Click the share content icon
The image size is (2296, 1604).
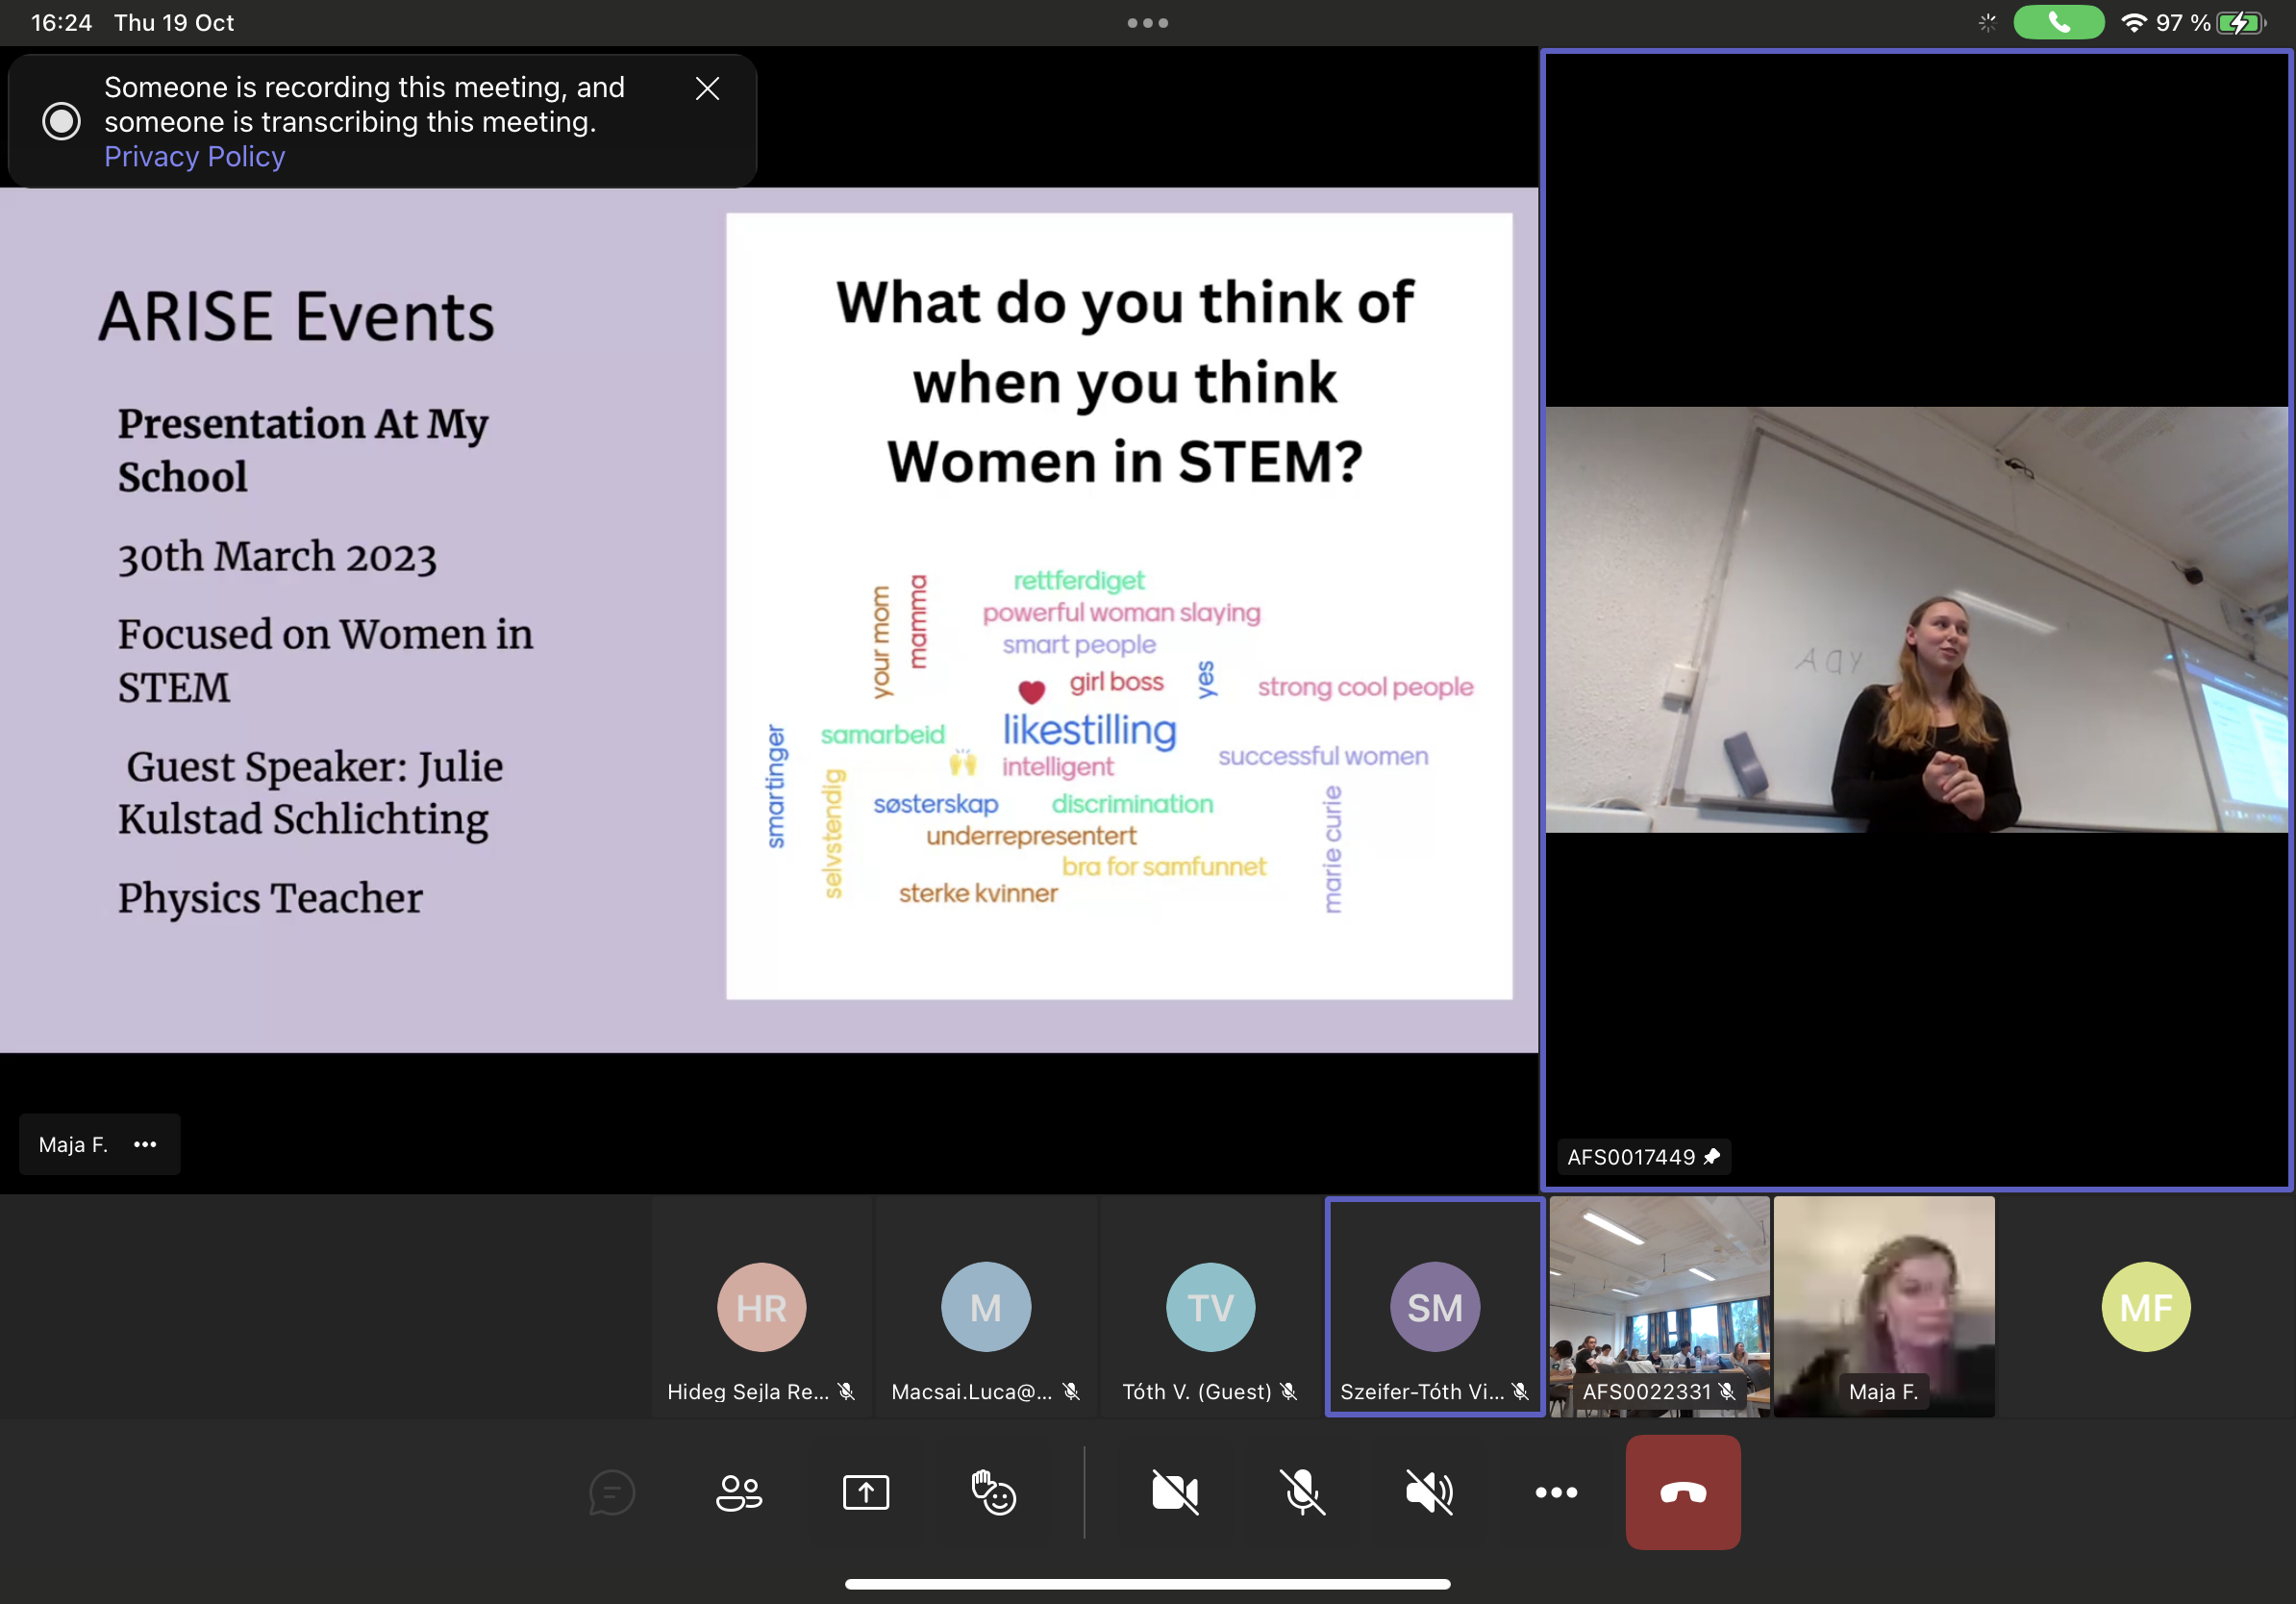[x=866, y=1492]
